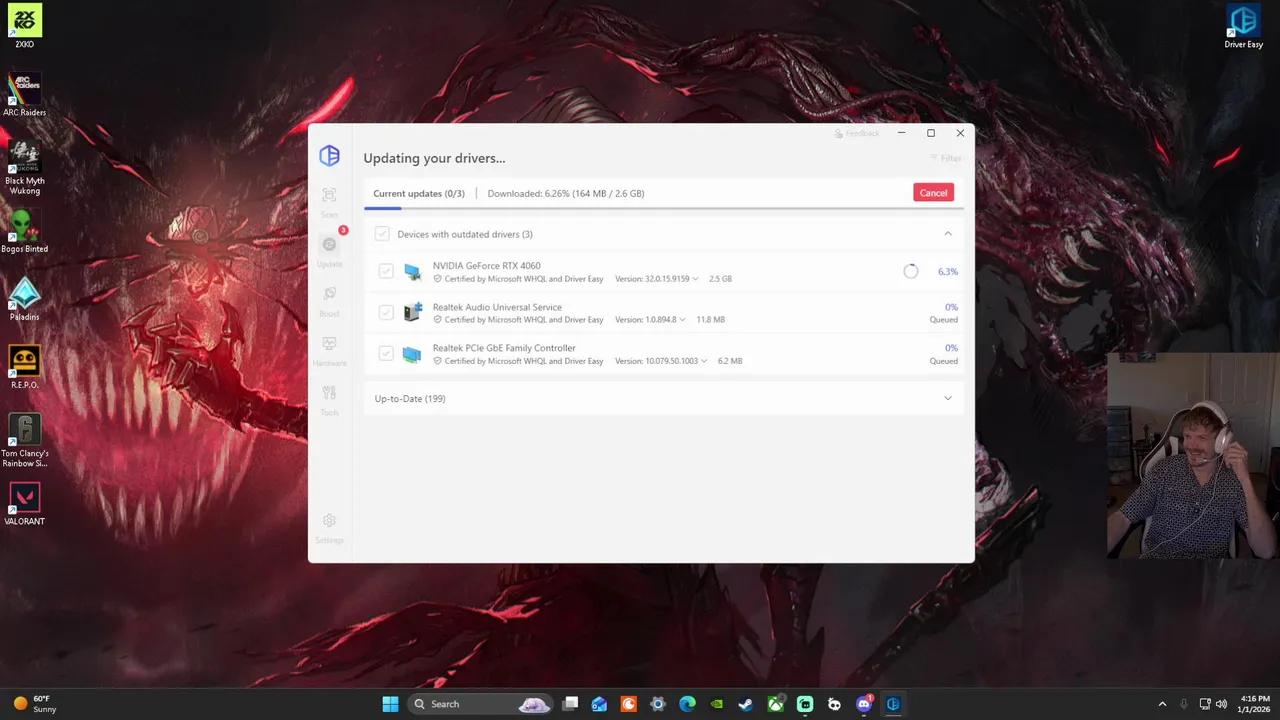Viewport: 1280px width, 720px height.
Task: Toggle the Realtek Audio Universal Service checkbox
Action: (x=386, y=313)
